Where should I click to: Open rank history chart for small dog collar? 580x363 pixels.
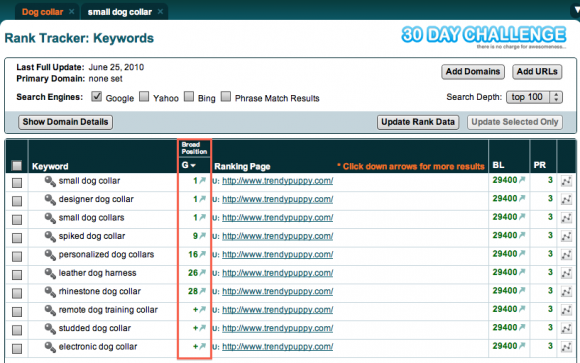[x=566, y=181]
